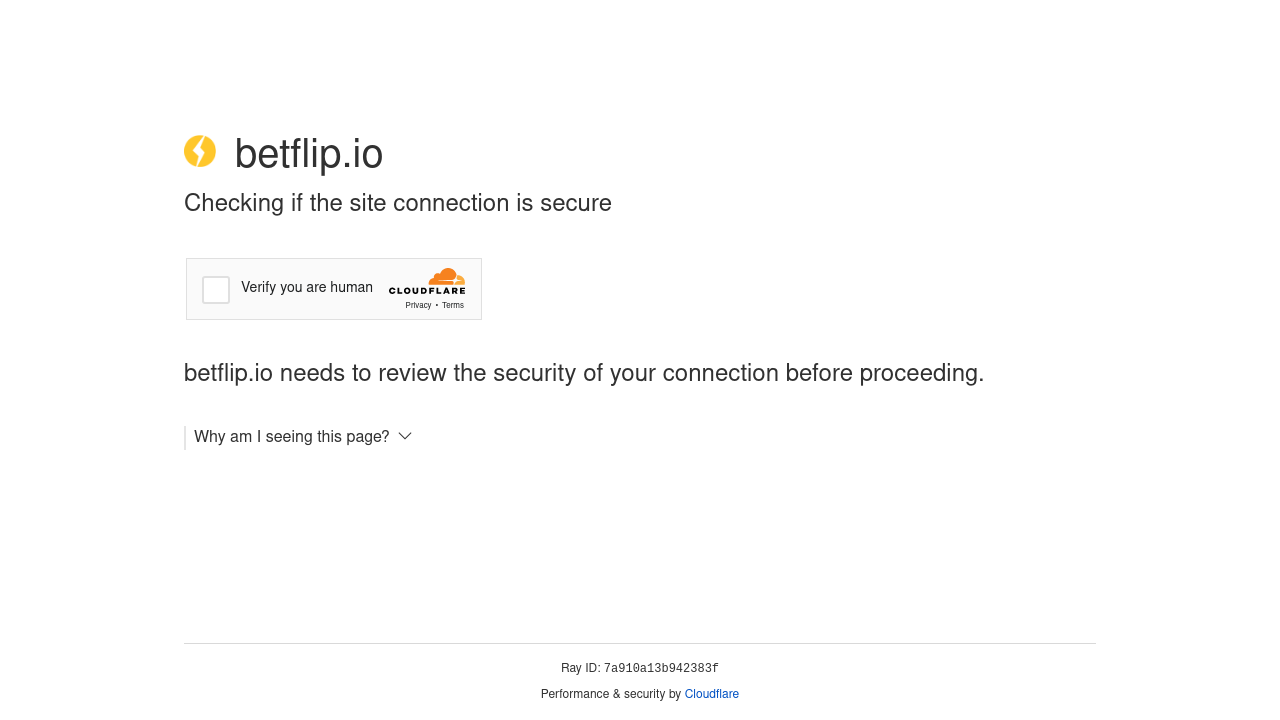
Task: Check the Verify you are human checkbox
Action: pyautogui.click(x=216, y=290)
